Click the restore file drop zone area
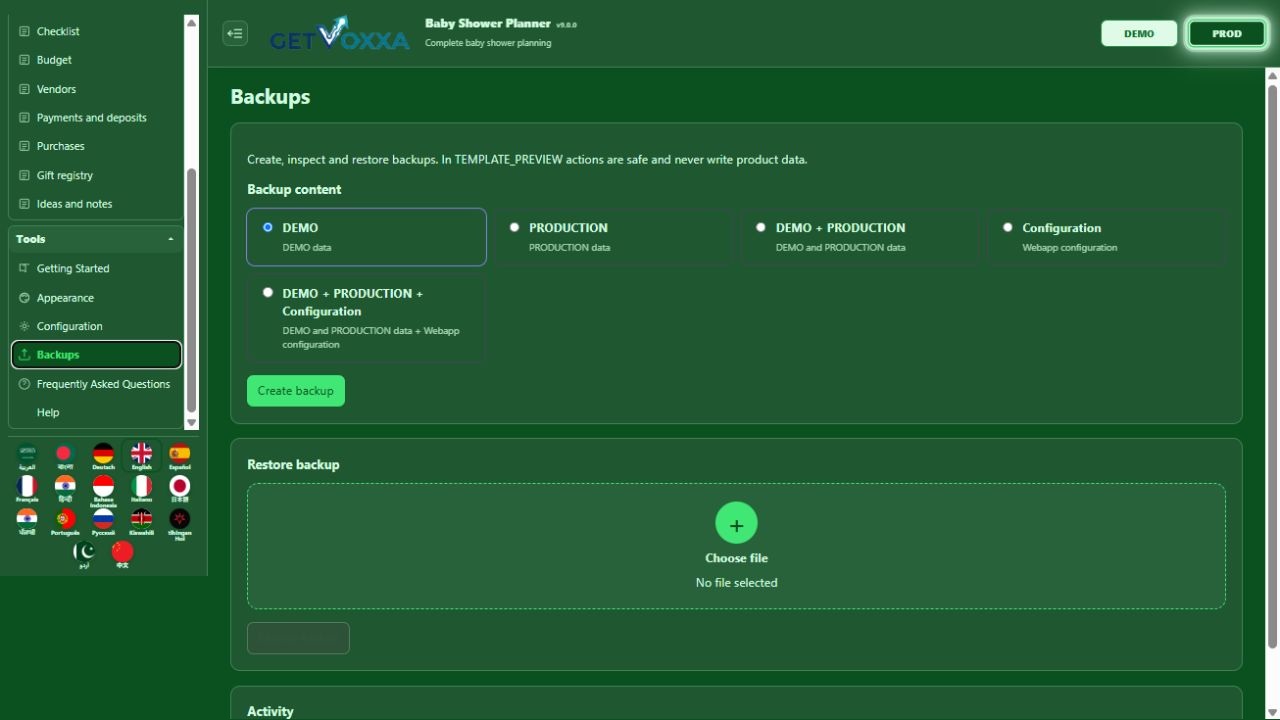This screenshot has height=720, width=1280. 736,546
